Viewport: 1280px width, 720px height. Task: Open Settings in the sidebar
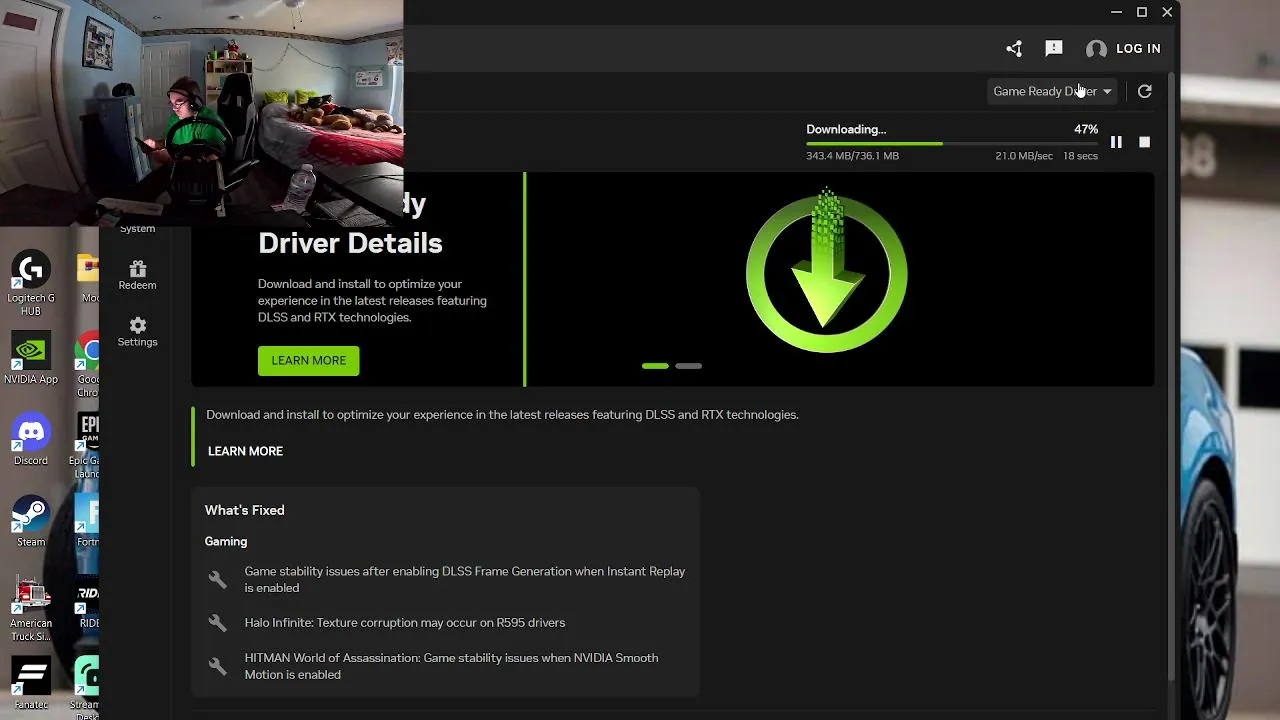(x=137, y=332)
